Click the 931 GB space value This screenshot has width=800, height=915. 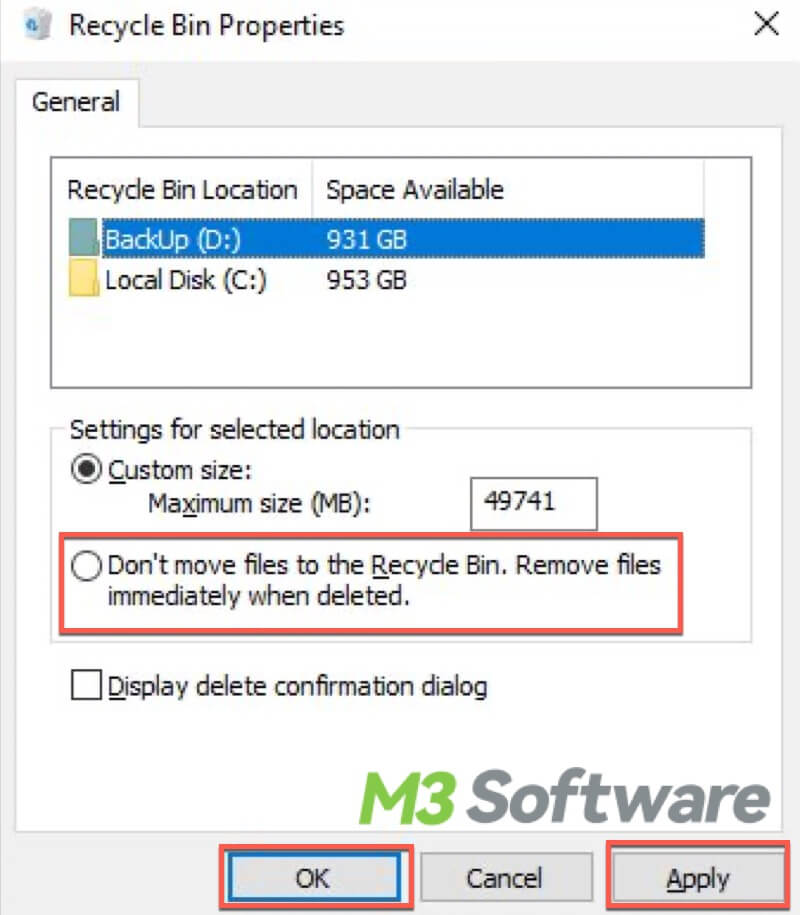coord(366,239)
